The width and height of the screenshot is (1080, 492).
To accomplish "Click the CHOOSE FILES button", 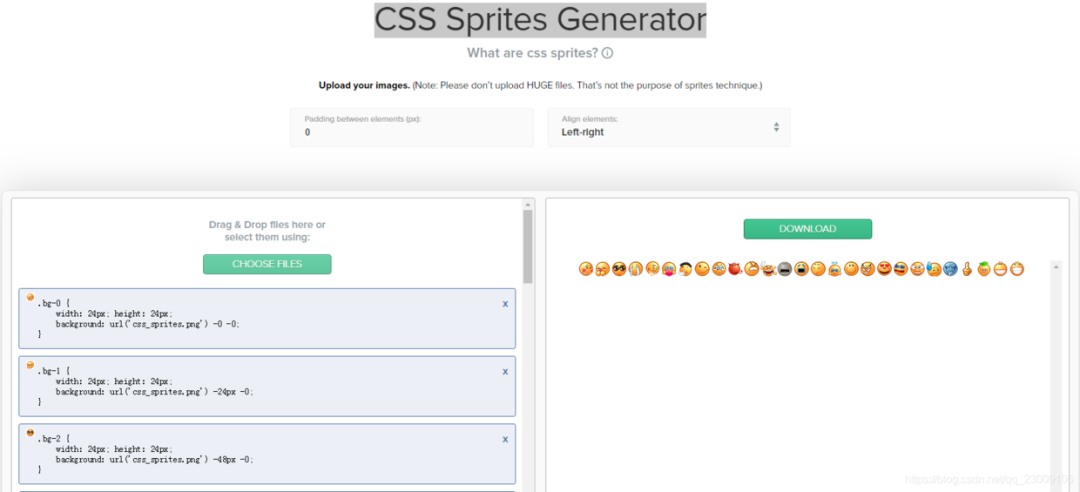I will pos(267,264).
